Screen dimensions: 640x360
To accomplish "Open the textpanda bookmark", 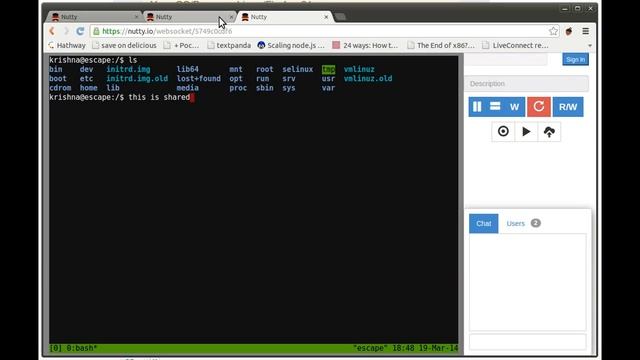I will (x=229, y=45).
